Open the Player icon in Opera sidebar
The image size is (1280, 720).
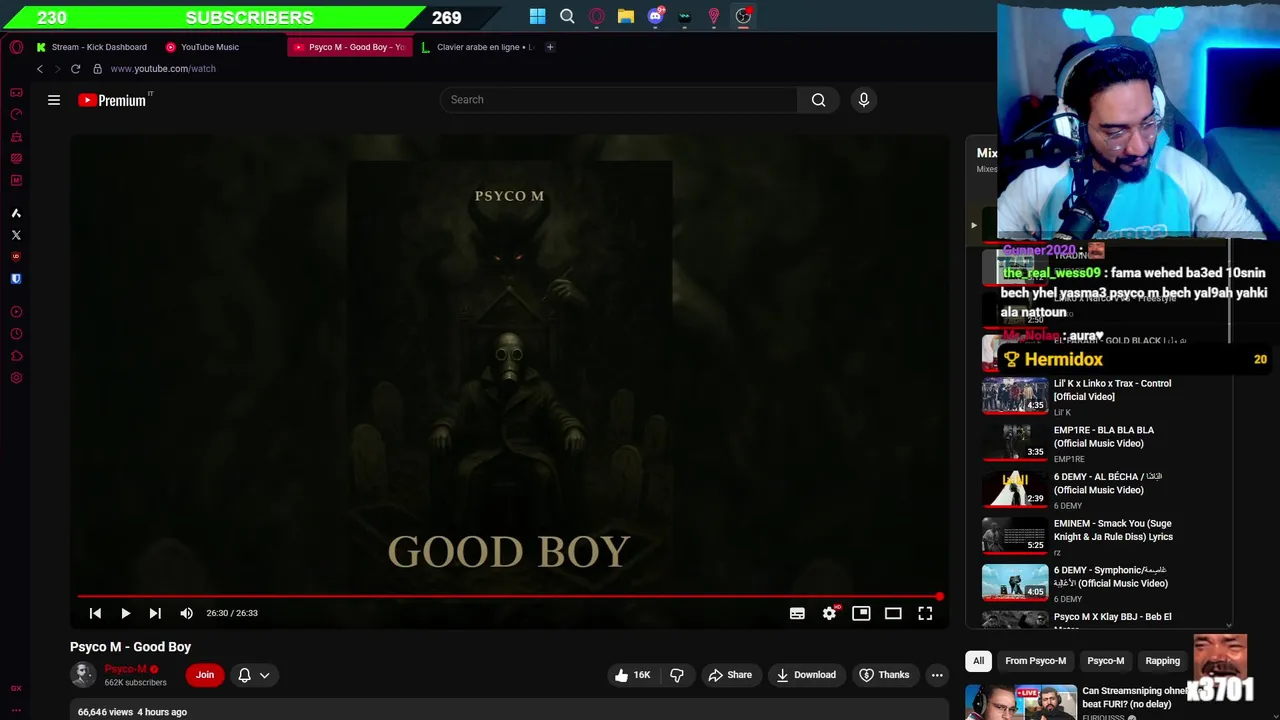coord(16,312)
